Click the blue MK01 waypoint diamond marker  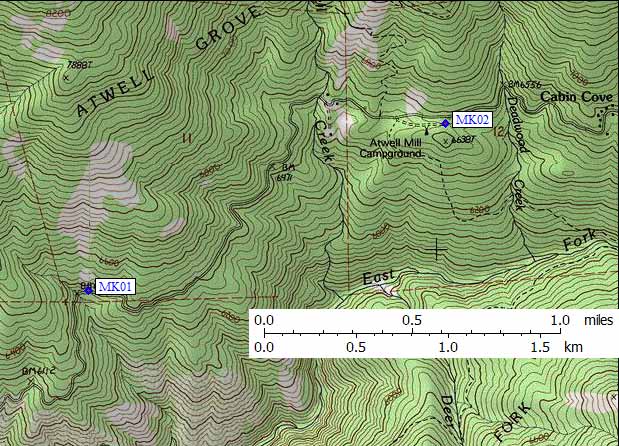[x=88, y=288]
